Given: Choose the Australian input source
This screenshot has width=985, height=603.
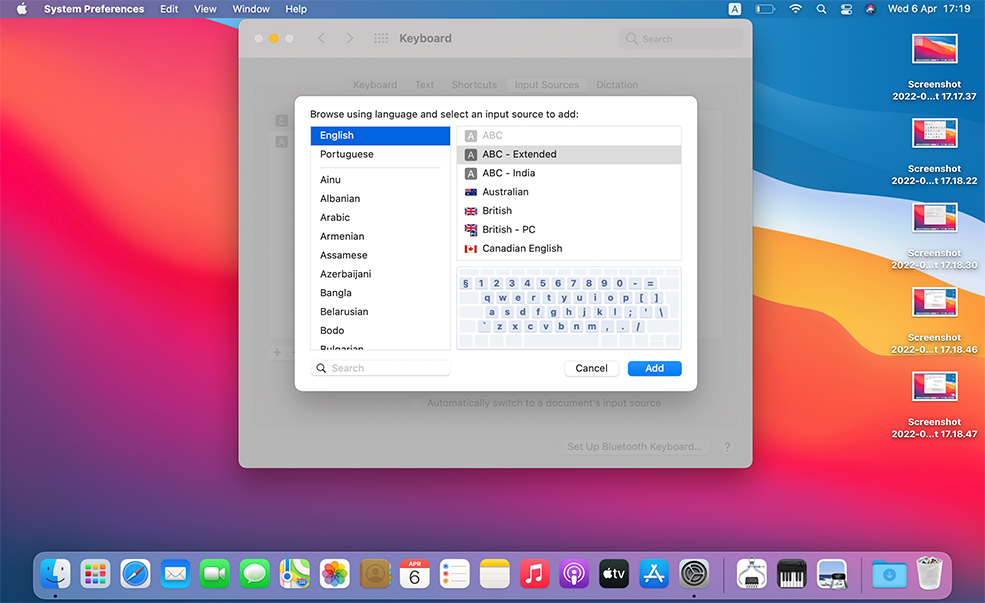Looking at the screenshot, I should point(569,192).
